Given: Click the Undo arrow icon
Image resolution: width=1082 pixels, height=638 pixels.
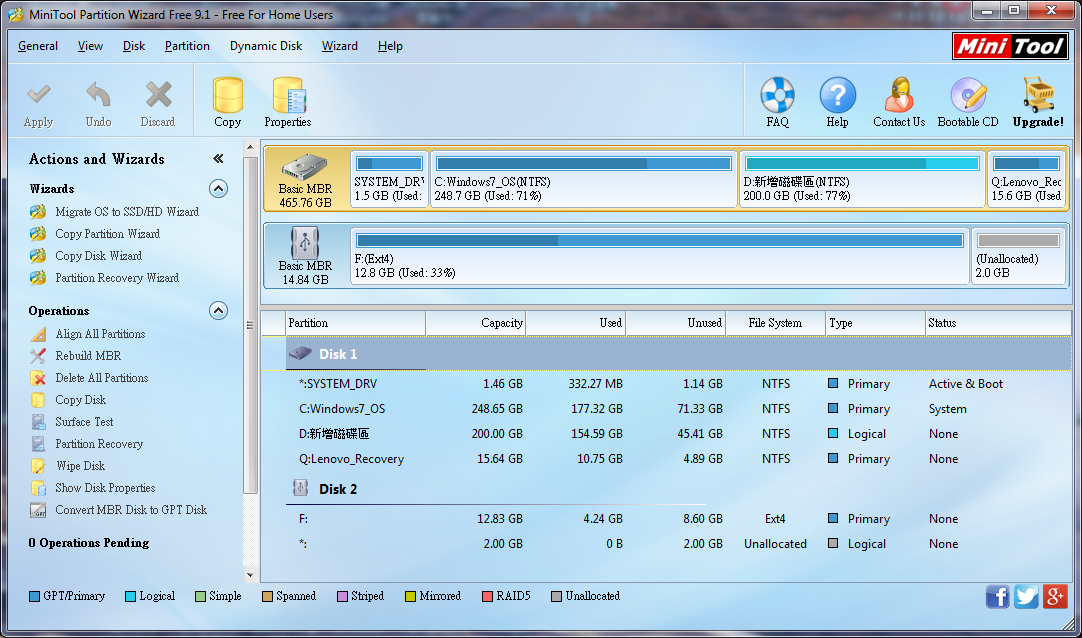Looking at the screenshot, I should tap(98, 94).
